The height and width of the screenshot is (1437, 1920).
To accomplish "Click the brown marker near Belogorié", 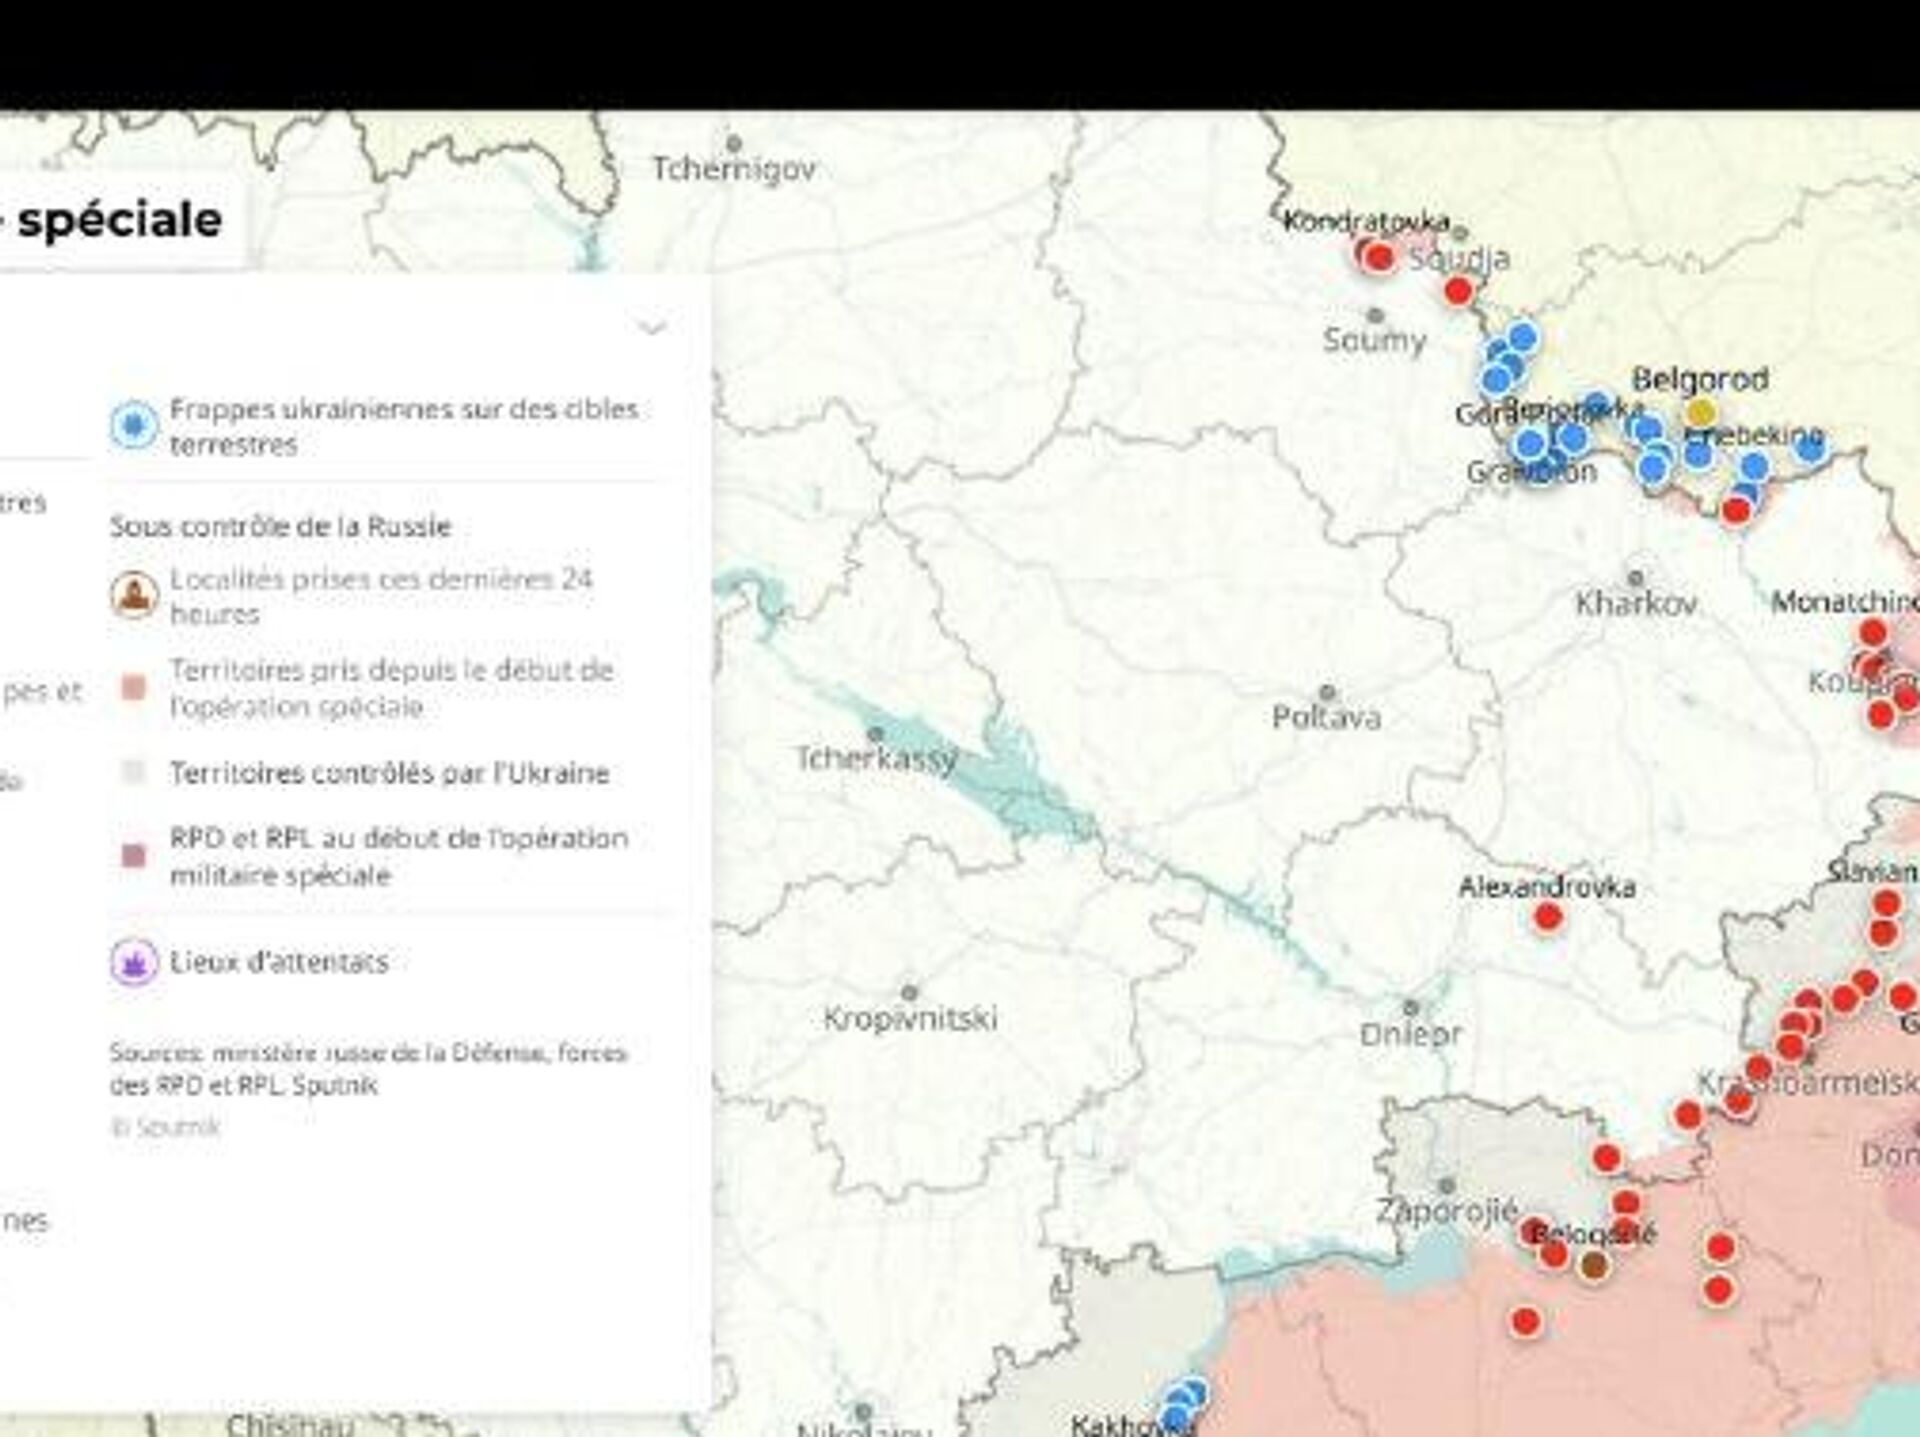I will tap(1593, 1266).
